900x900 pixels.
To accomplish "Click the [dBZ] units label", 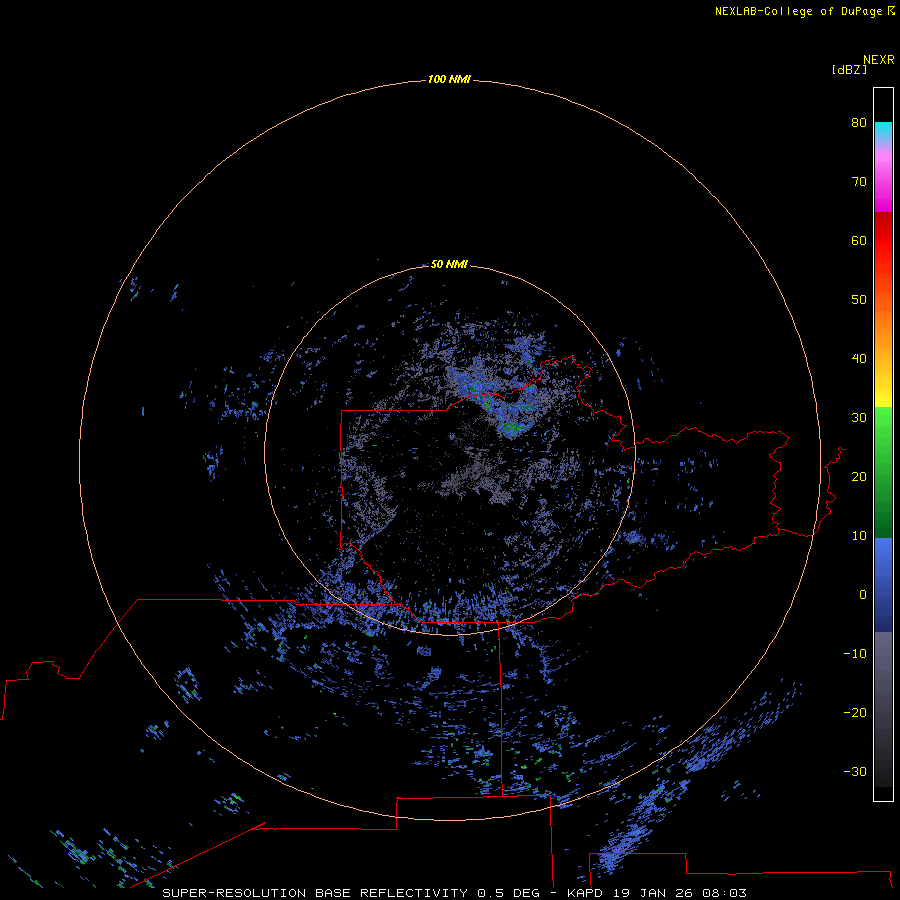I will click(x=849, y=69).
